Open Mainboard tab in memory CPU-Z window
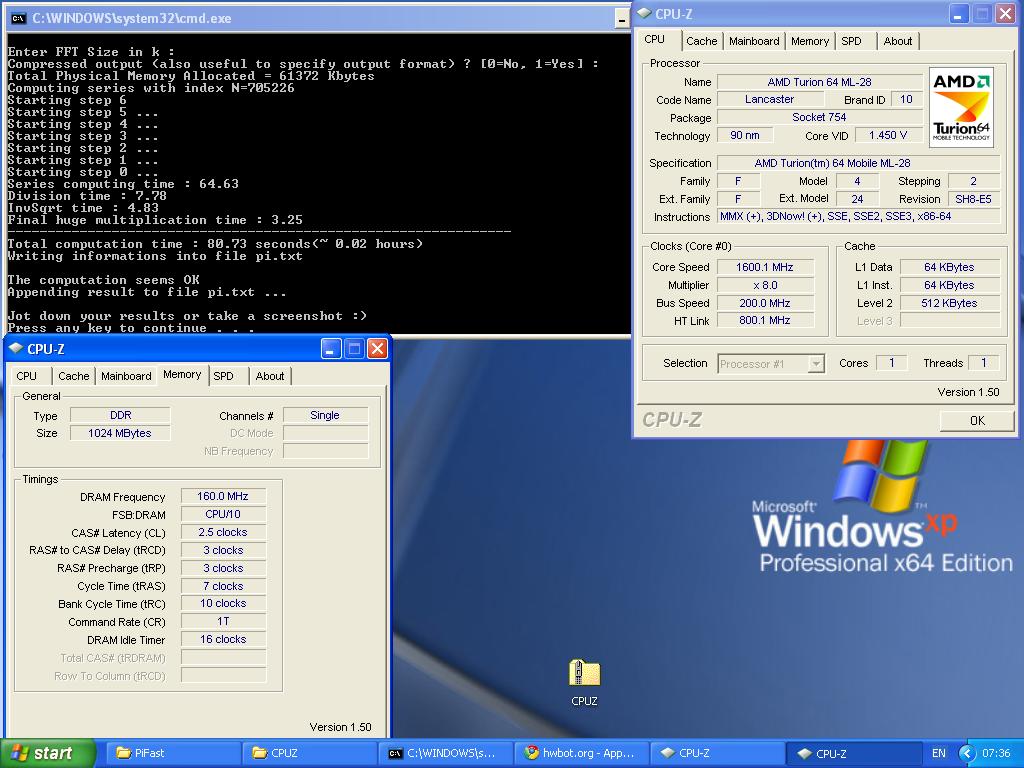The image size is (1024, 768). (126, 376)
